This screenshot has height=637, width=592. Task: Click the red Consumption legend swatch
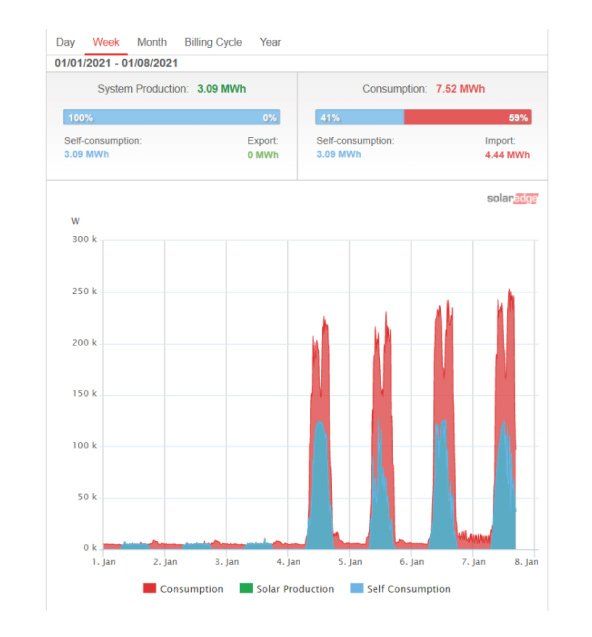coord(150,588)
